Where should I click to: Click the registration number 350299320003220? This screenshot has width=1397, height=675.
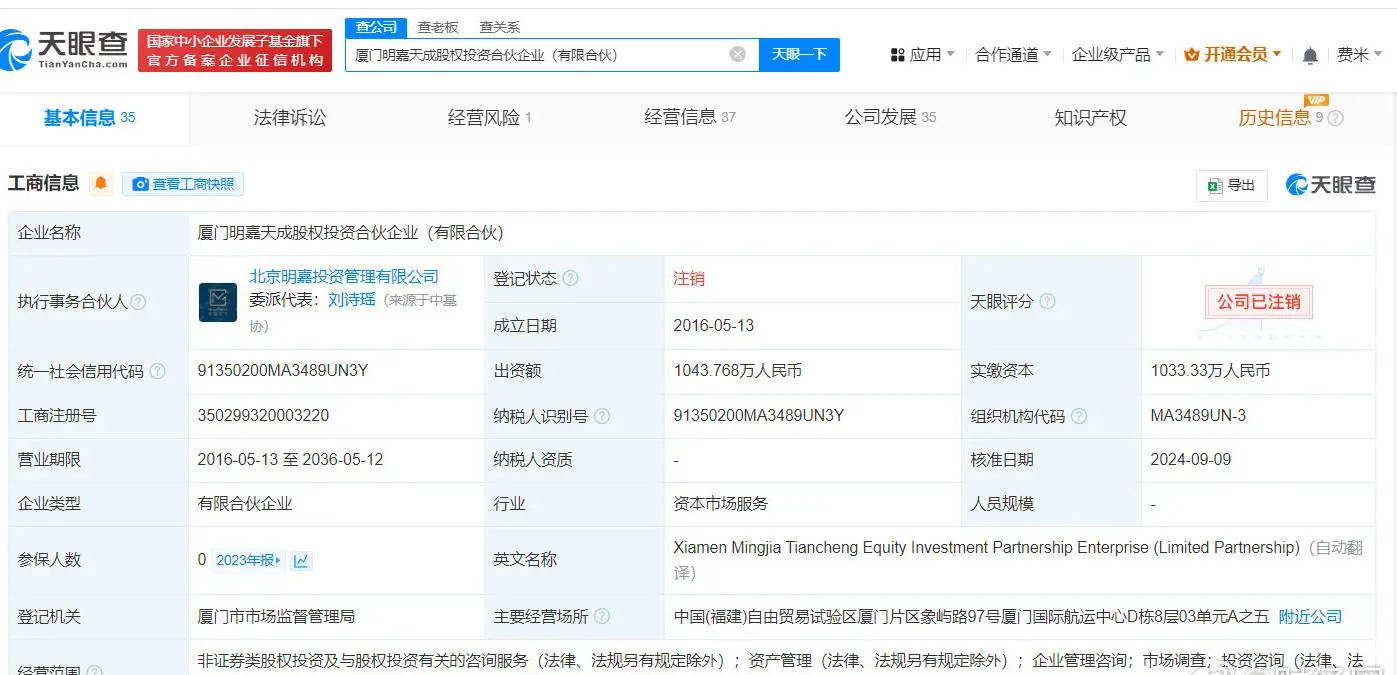click(263, 415)
